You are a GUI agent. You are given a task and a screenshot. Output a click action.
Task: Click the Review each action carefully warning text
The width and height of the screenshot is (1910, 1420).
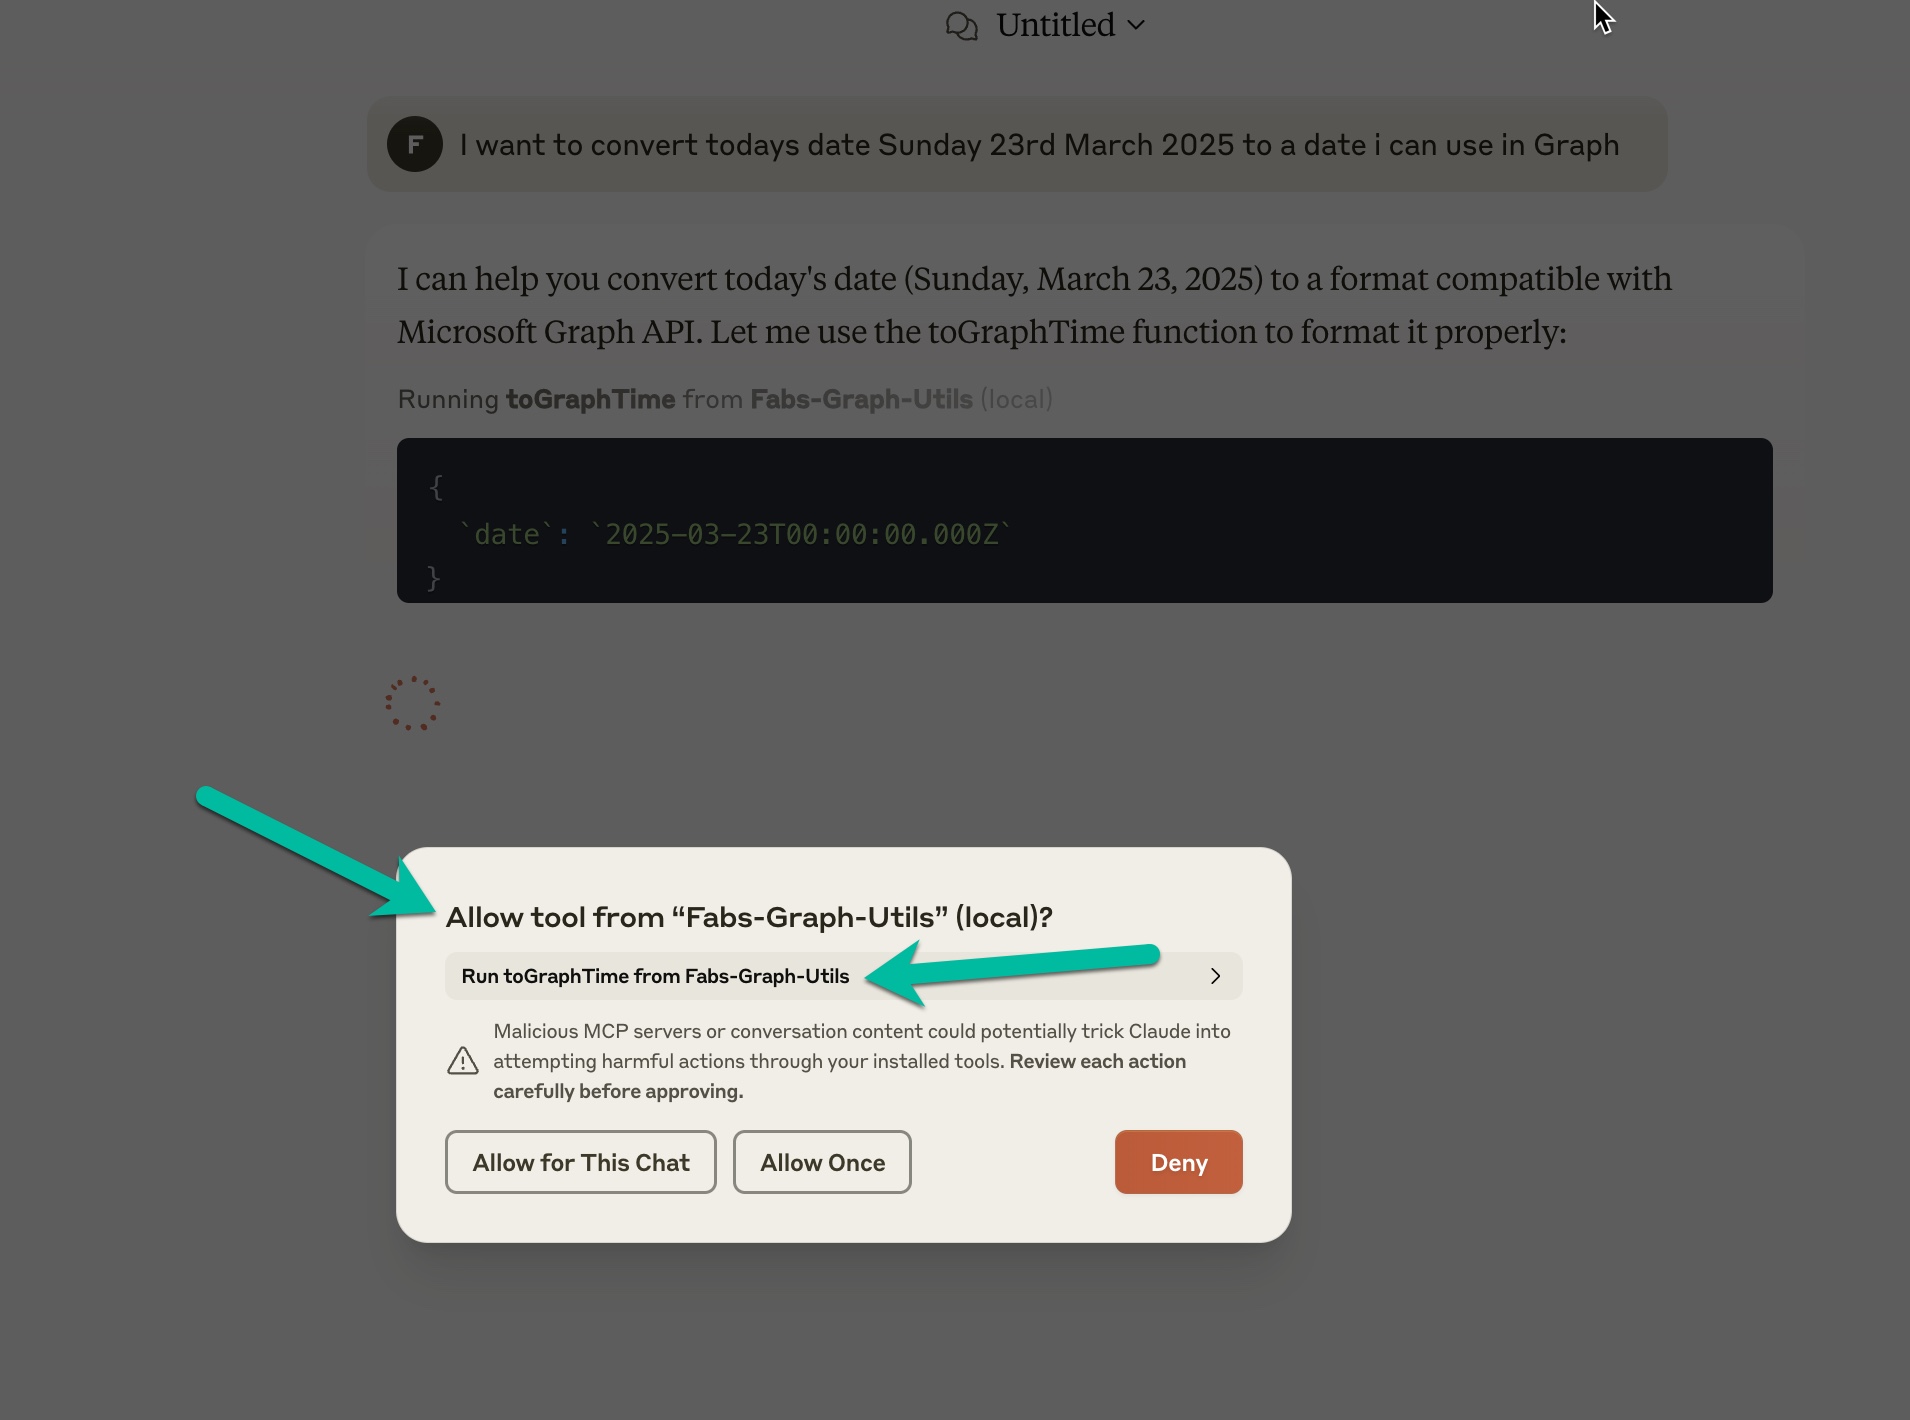[1098, 1061]
